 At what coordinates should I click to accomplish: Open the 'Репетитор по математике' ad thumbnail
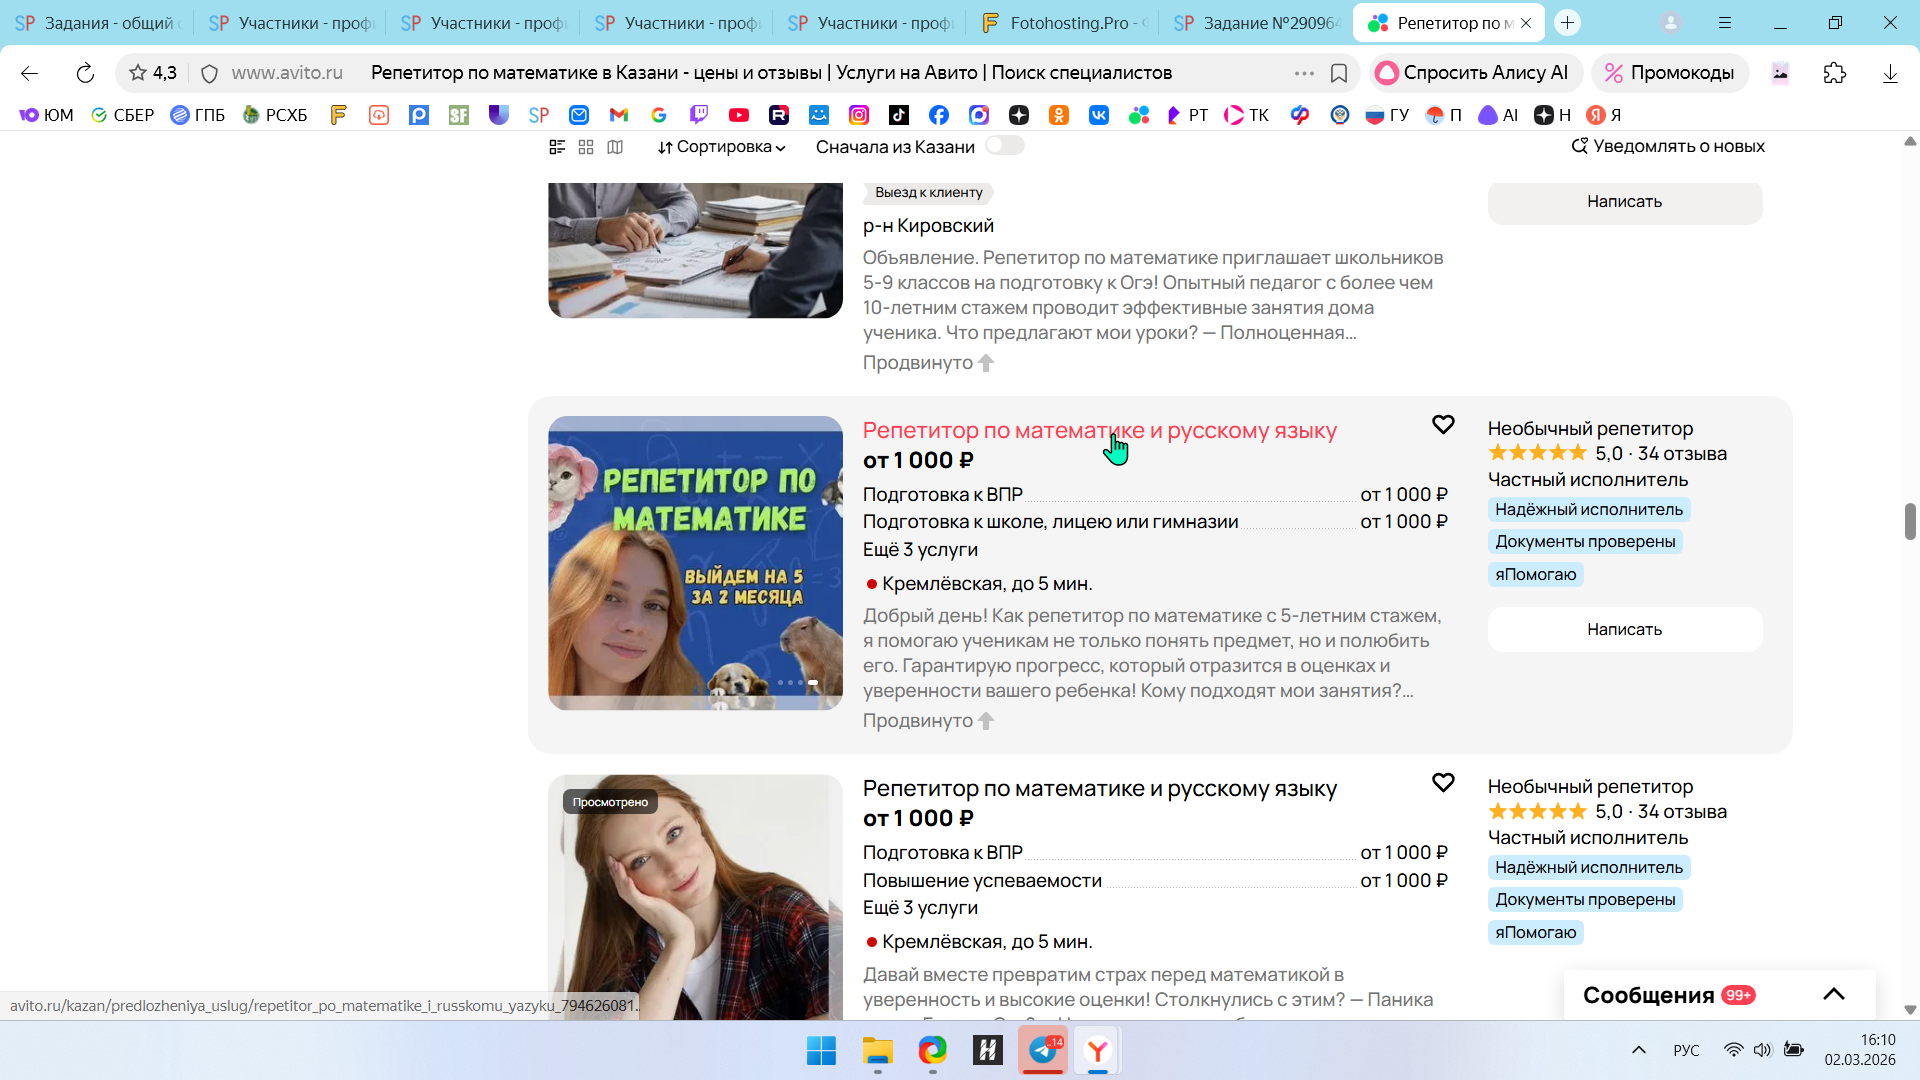(x=695, y=563)
